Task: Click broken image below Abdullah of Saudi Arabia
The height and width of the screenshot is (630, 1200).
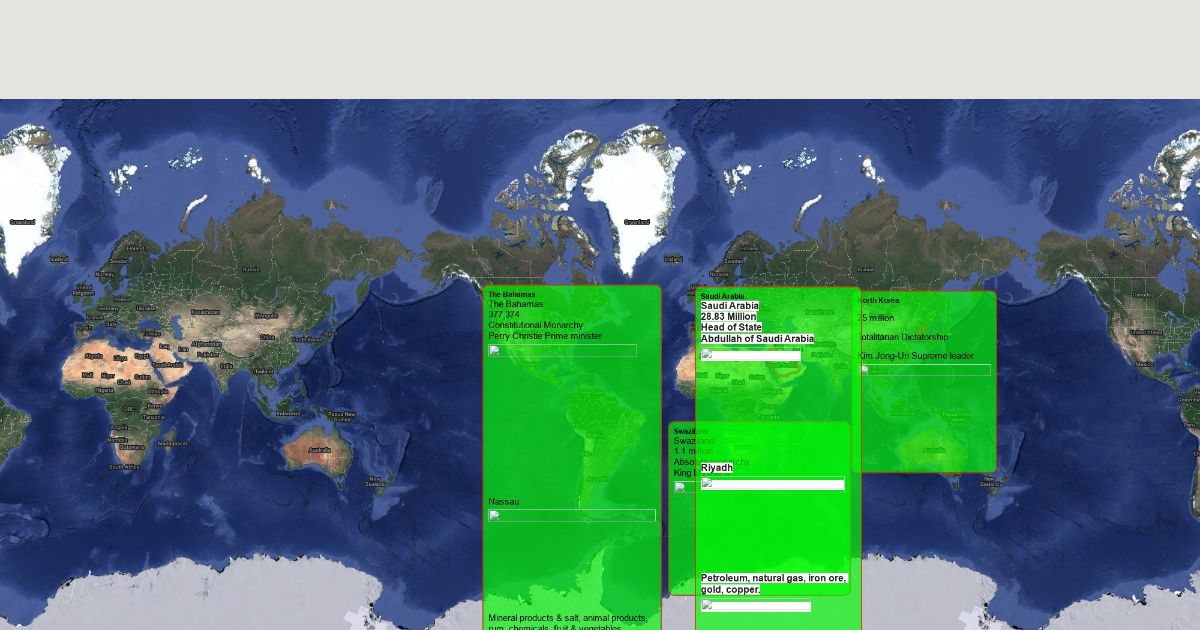Action: [750, 355]
